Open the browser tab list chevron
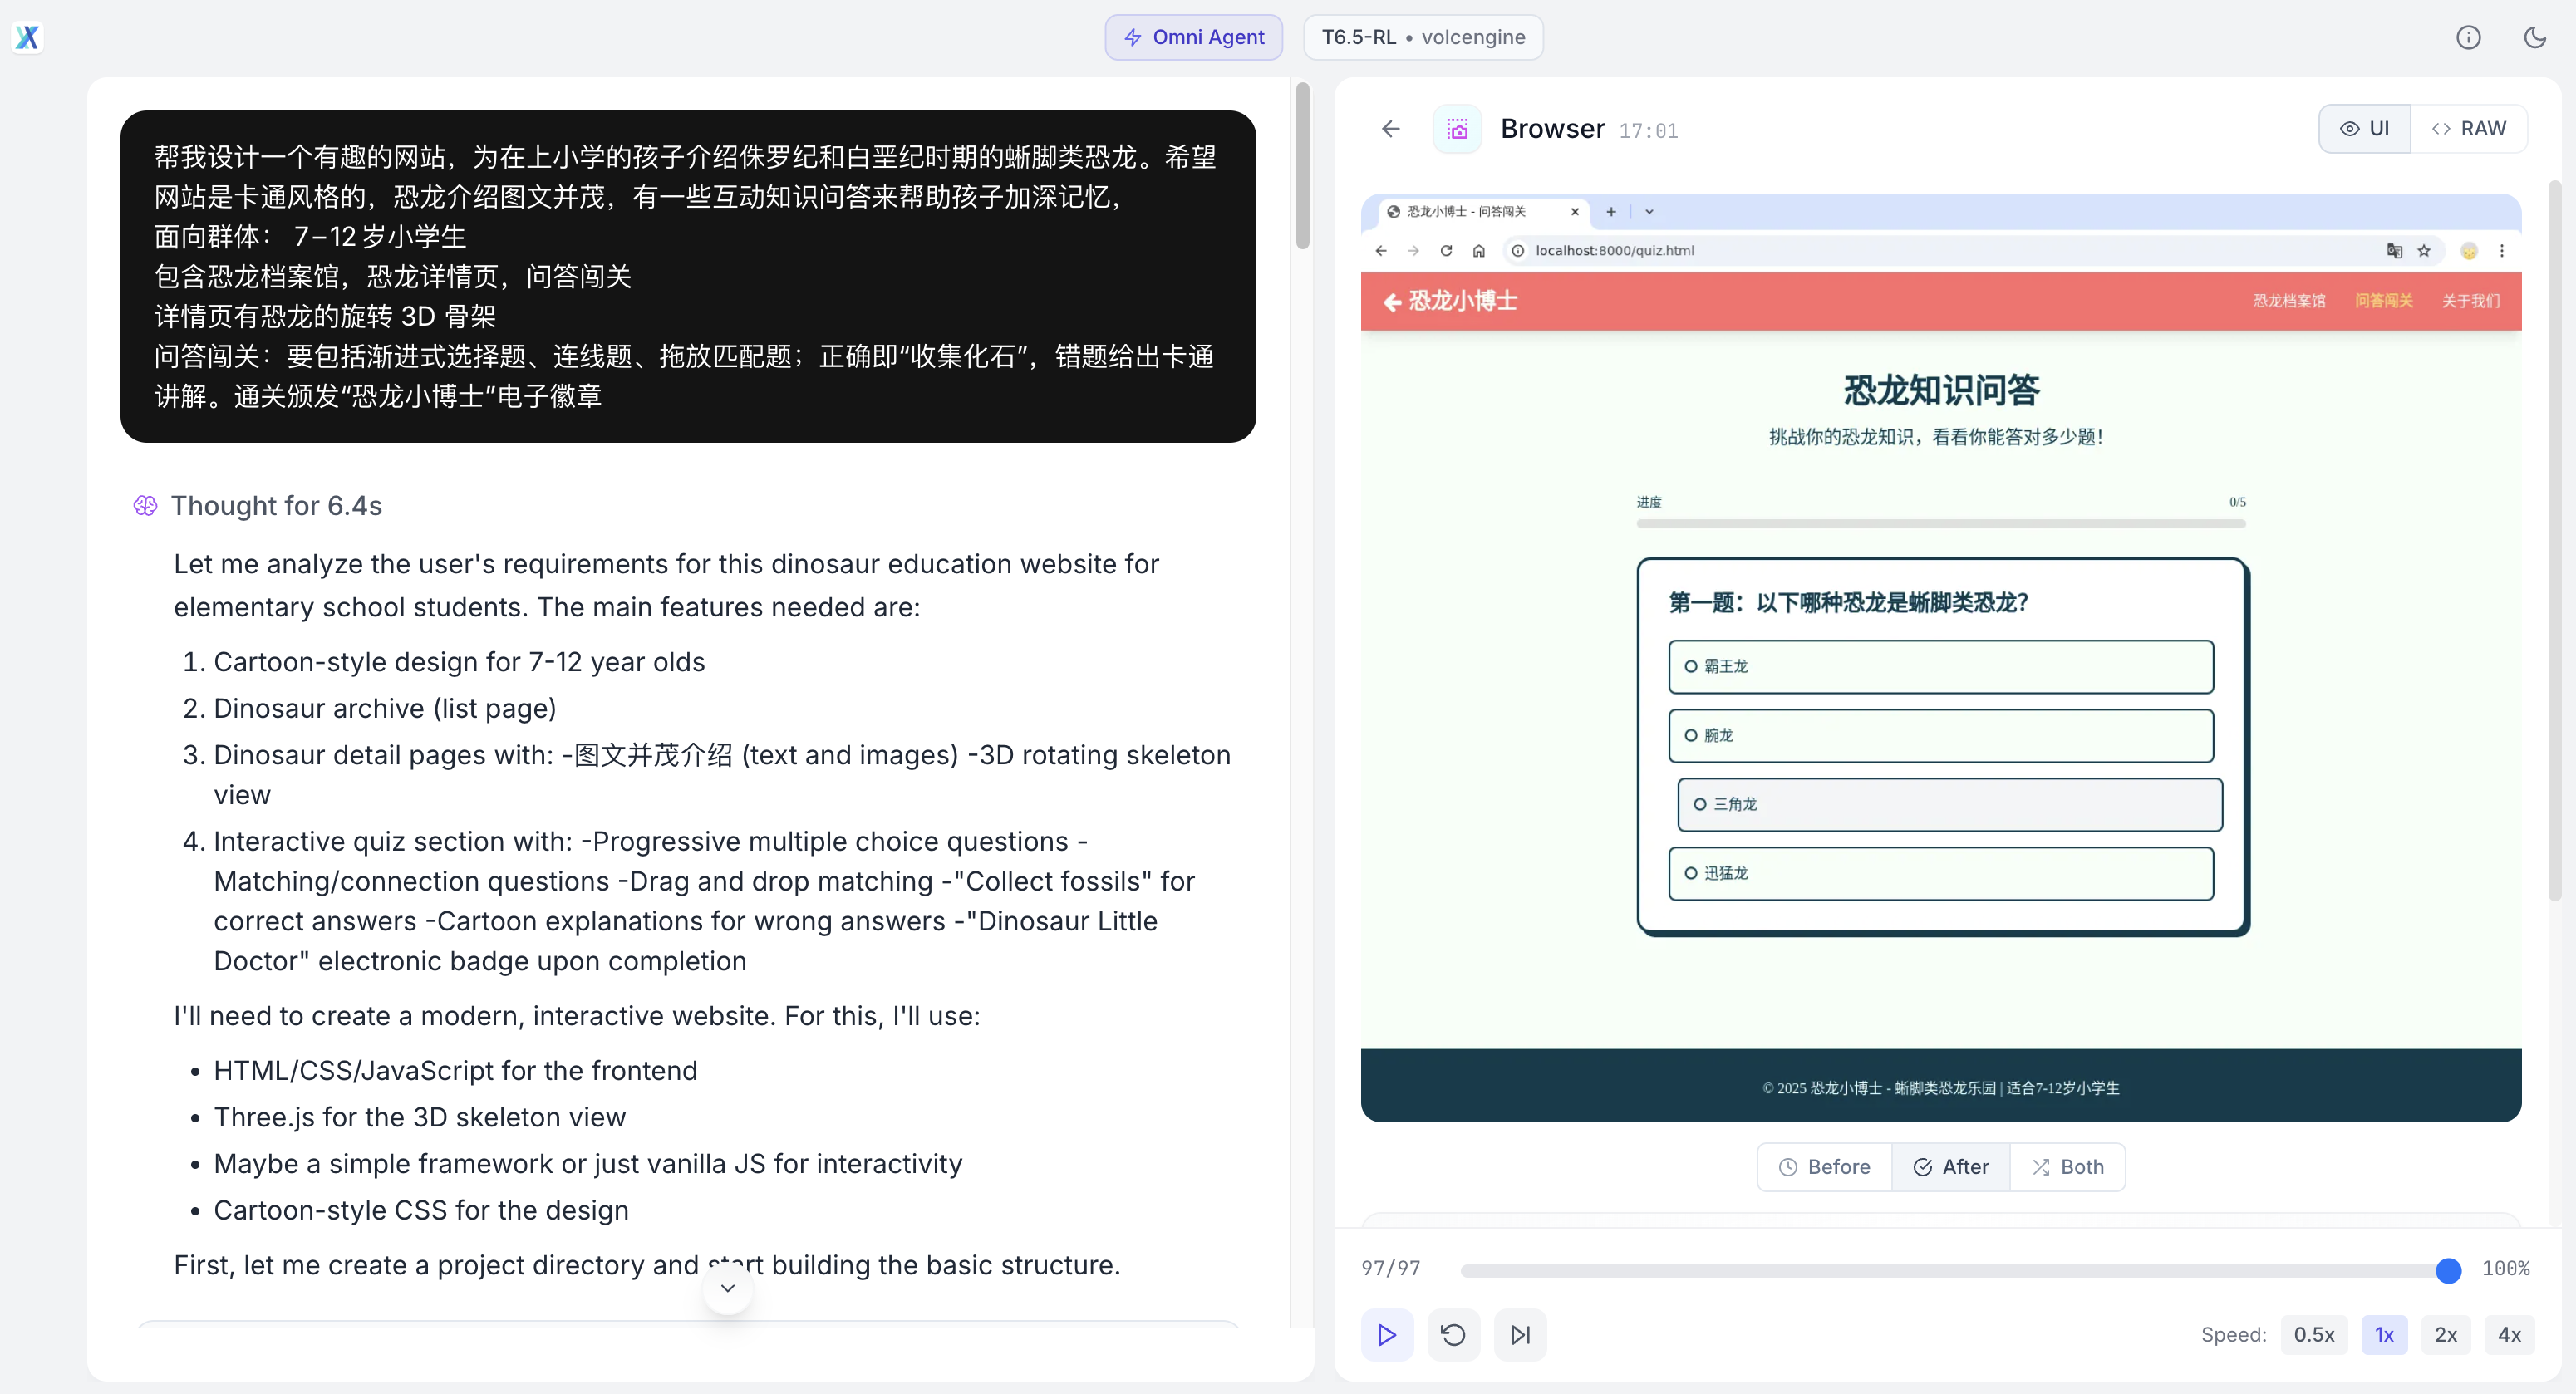This screenshot has height=1394, width=2576. [1648, 212]
